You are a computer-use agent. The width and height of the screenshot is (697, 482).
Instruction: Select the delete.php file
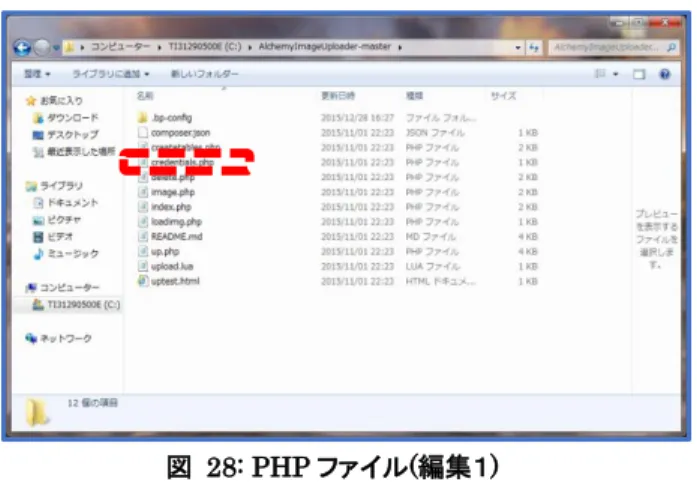click(172, 177)
